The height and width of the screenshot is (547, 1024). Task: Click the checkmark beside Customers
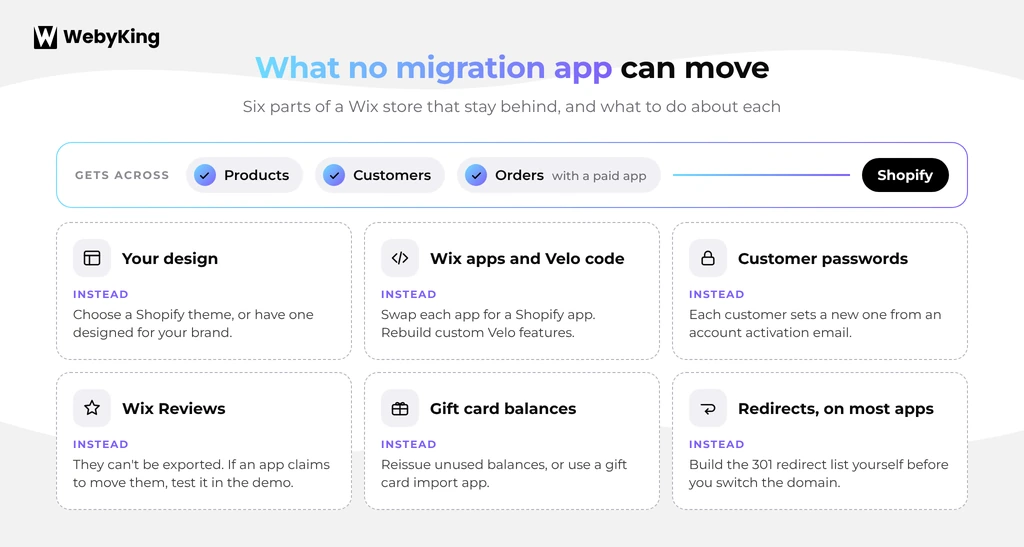coord(334,175)
